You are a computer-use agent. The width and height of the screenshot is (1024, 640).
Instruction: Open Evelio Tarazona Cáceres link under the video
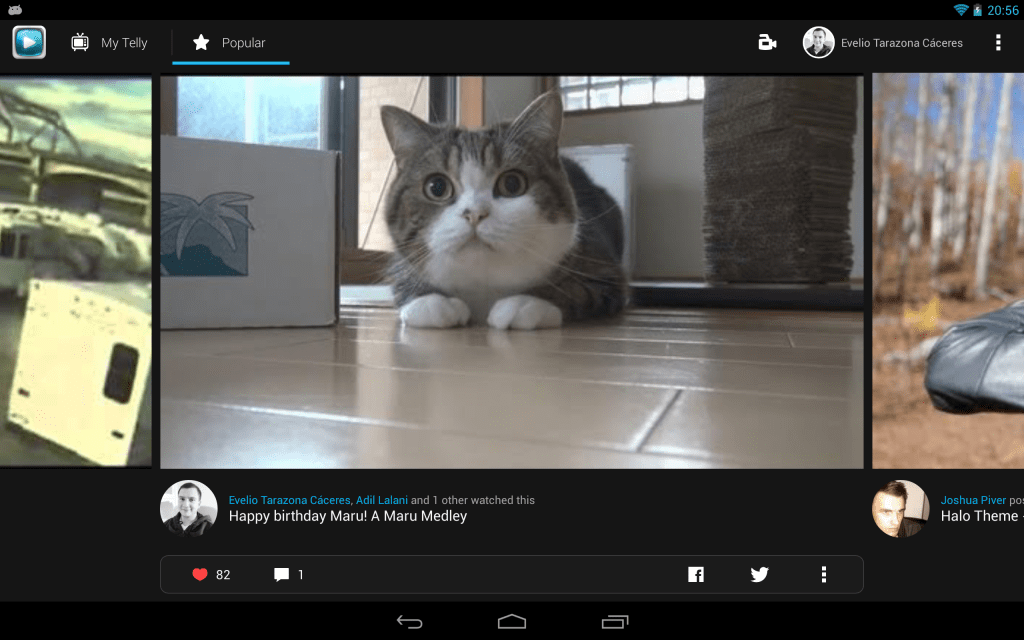pyautogui.click(x=289, y=500)
